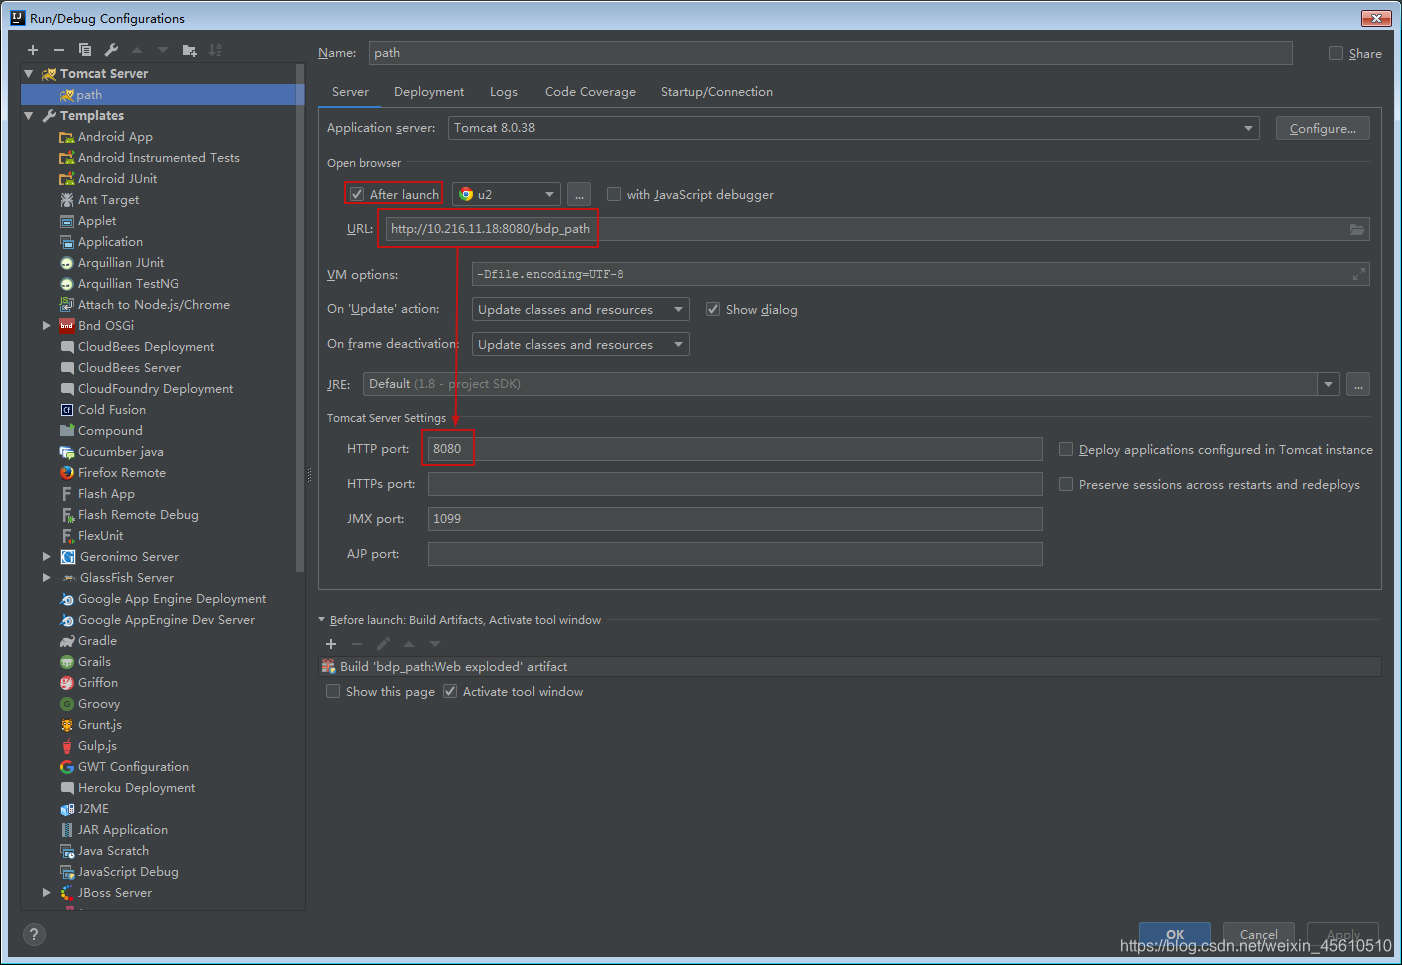Open On 'Update' action dropdown
The height and width of the screenshot is (965, 1402).
pos(580,309)
